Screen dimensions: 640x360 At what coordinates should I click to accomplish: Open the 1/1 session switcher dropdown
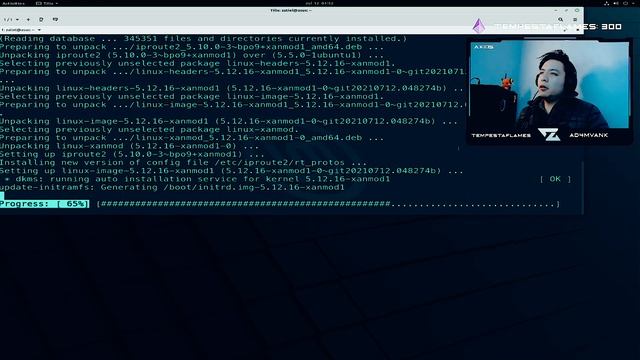point(11,20)
